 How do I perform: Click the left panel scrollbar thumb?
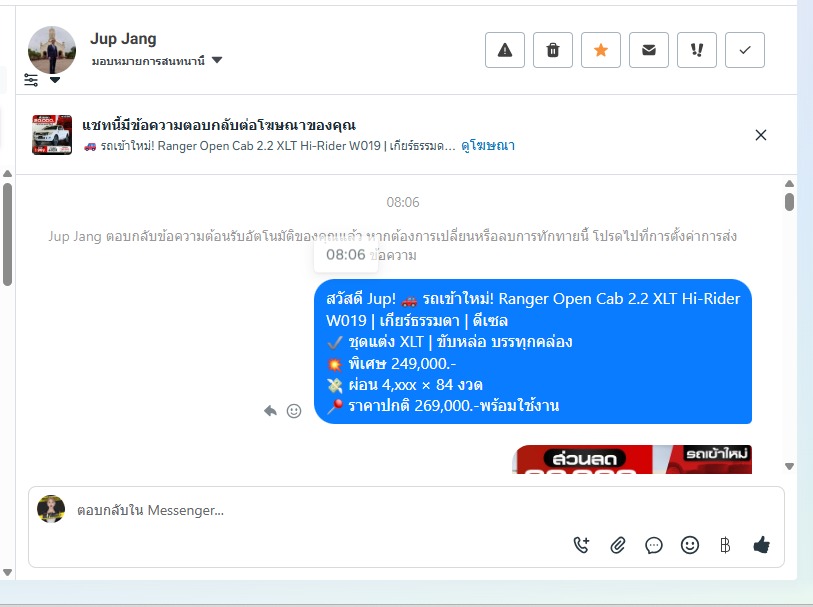7,234
